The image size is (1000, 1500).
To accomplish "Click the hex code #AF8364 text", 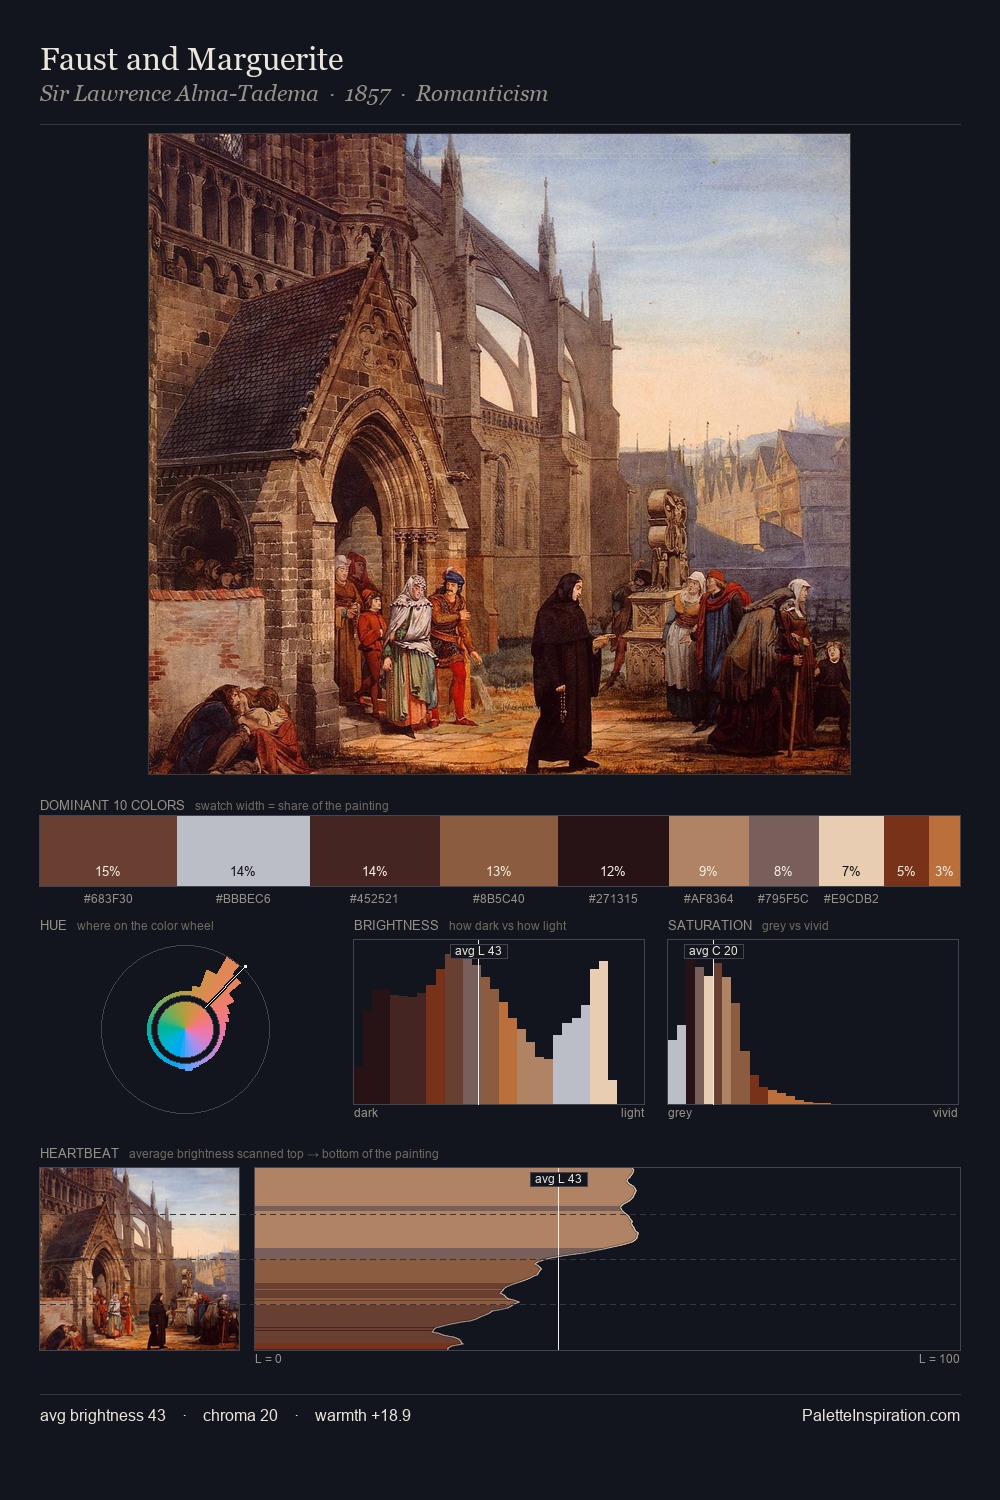I will click(x=709, y=899).
